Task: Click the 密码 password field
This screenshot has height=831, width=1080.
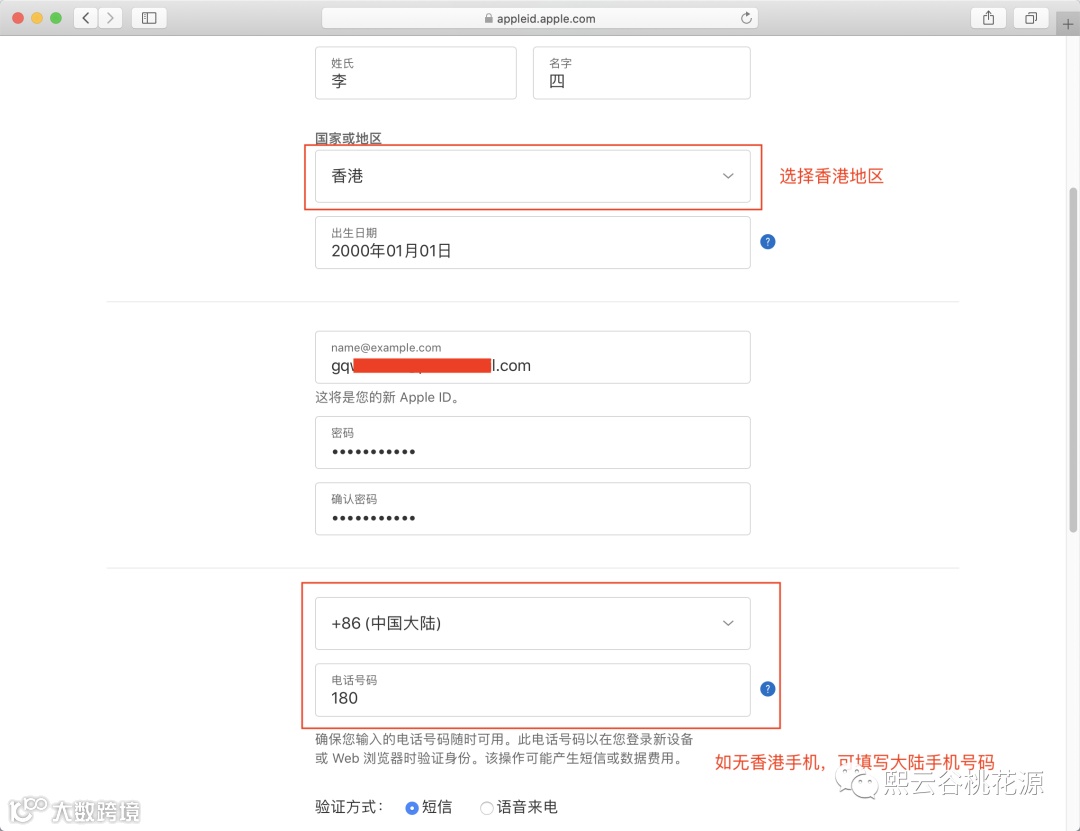Action: click(x=532, y=442)
